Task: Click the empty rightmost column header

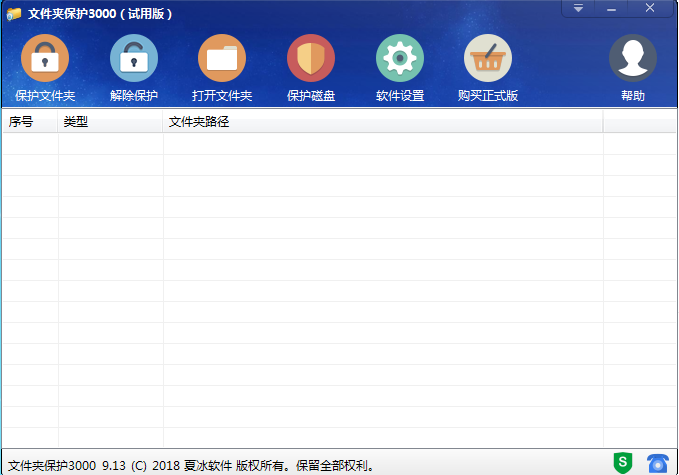Action: click(x=640, y=122)
